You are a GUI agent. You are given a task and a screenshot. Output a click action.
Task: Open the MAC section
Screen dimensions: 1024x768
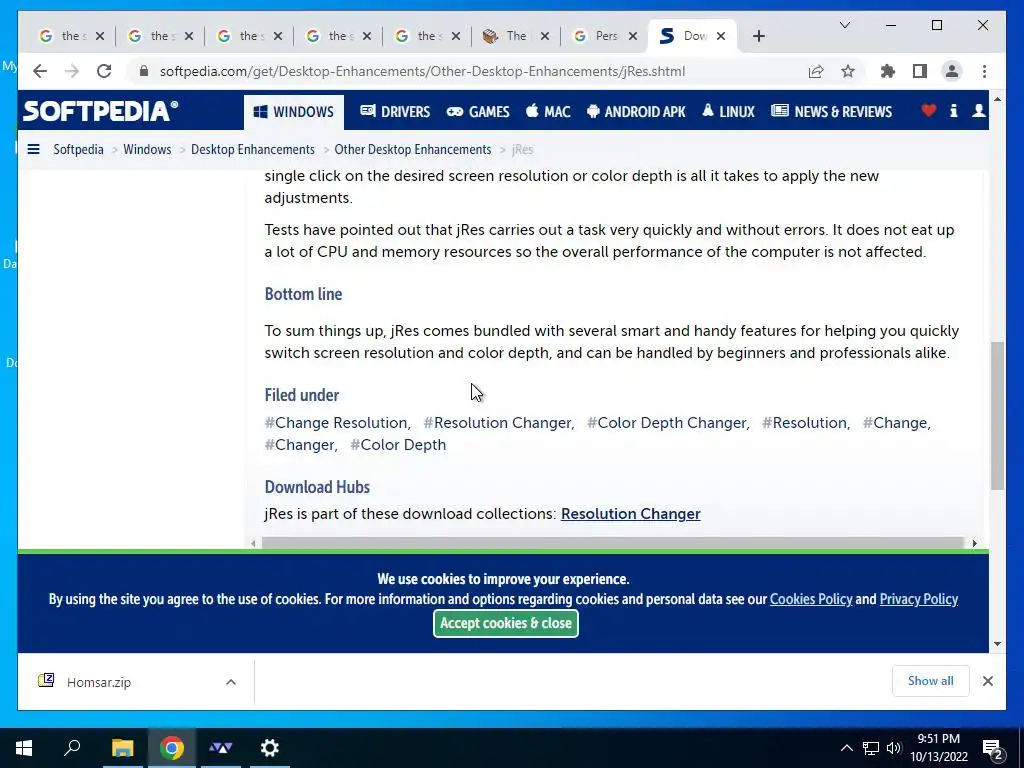pos(549,112)
